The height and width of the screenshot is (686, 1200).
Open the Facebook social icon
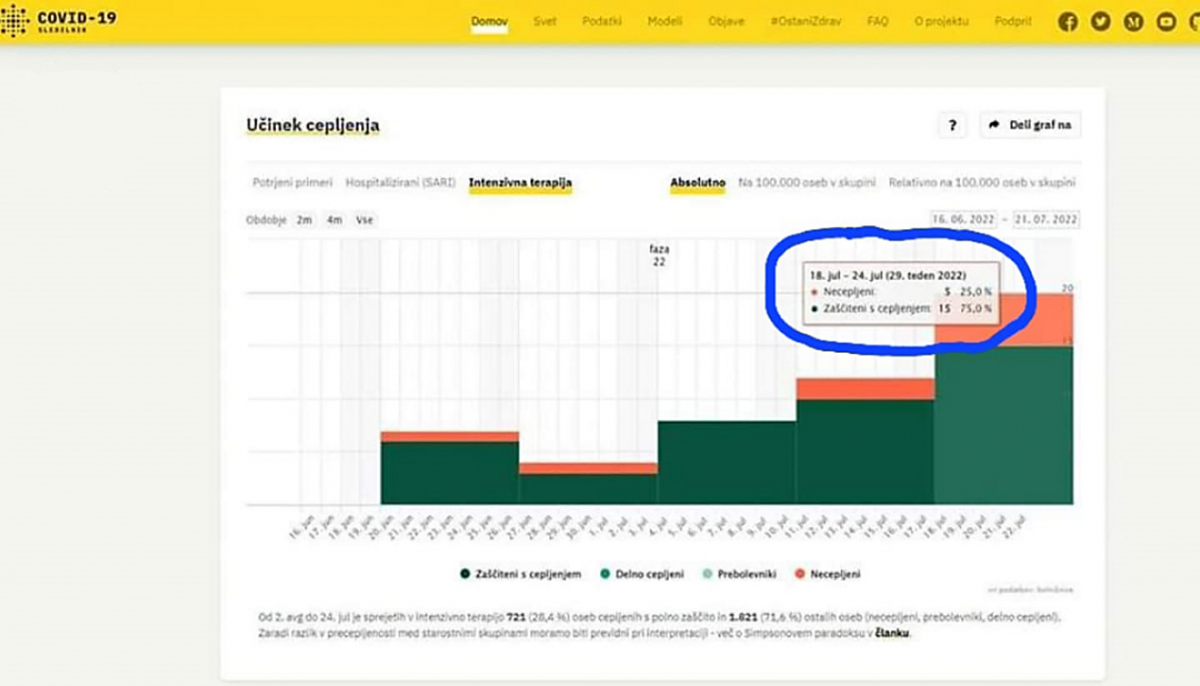1068,21
